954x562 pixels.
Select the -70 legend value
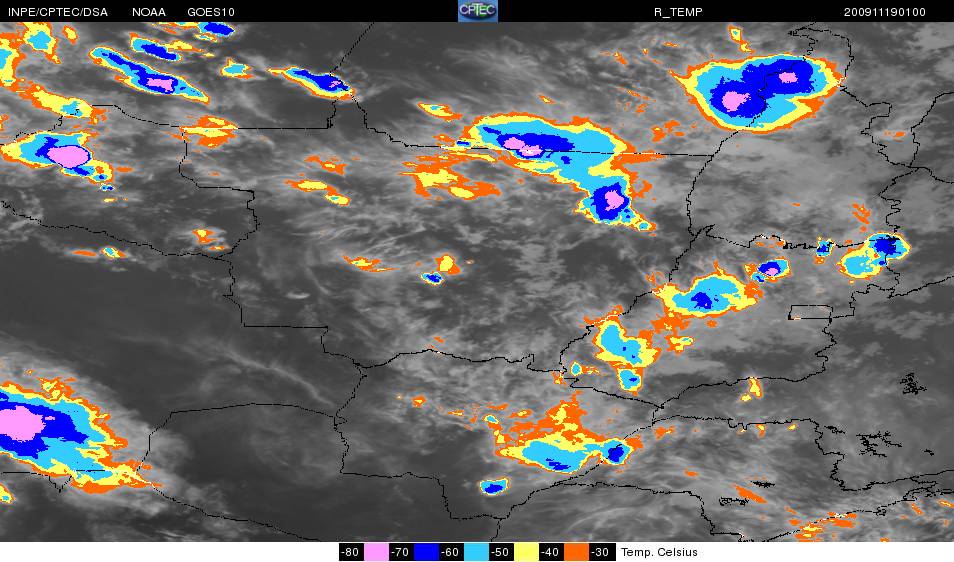pos(400,552)
